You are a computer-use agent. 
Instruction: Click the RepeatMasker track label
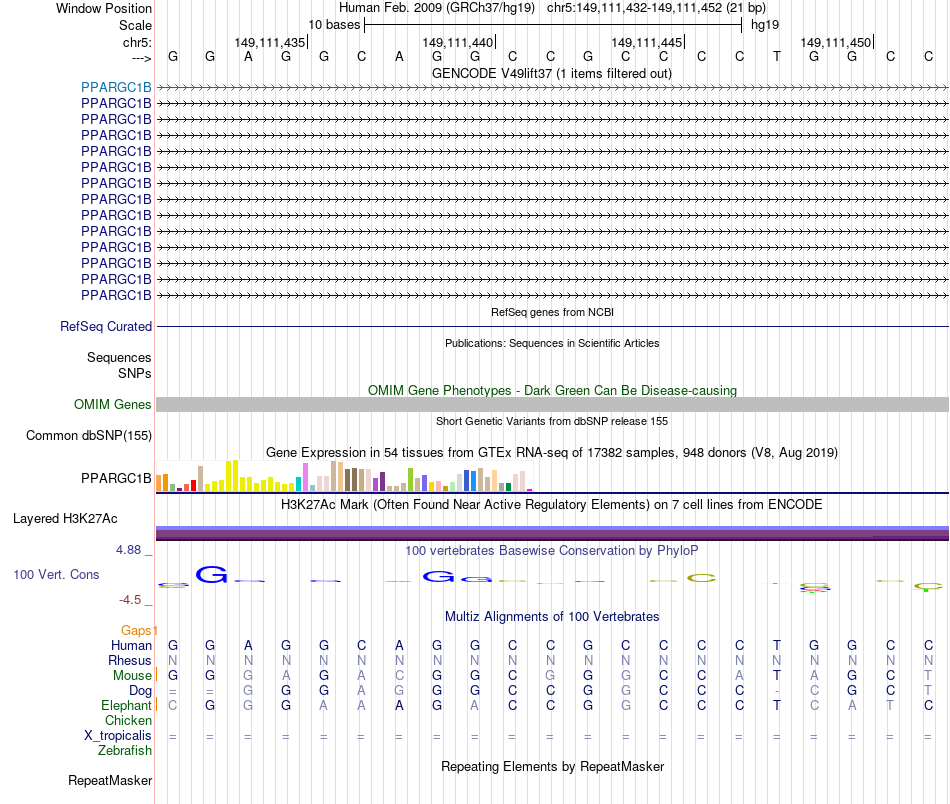pos(110,780)
